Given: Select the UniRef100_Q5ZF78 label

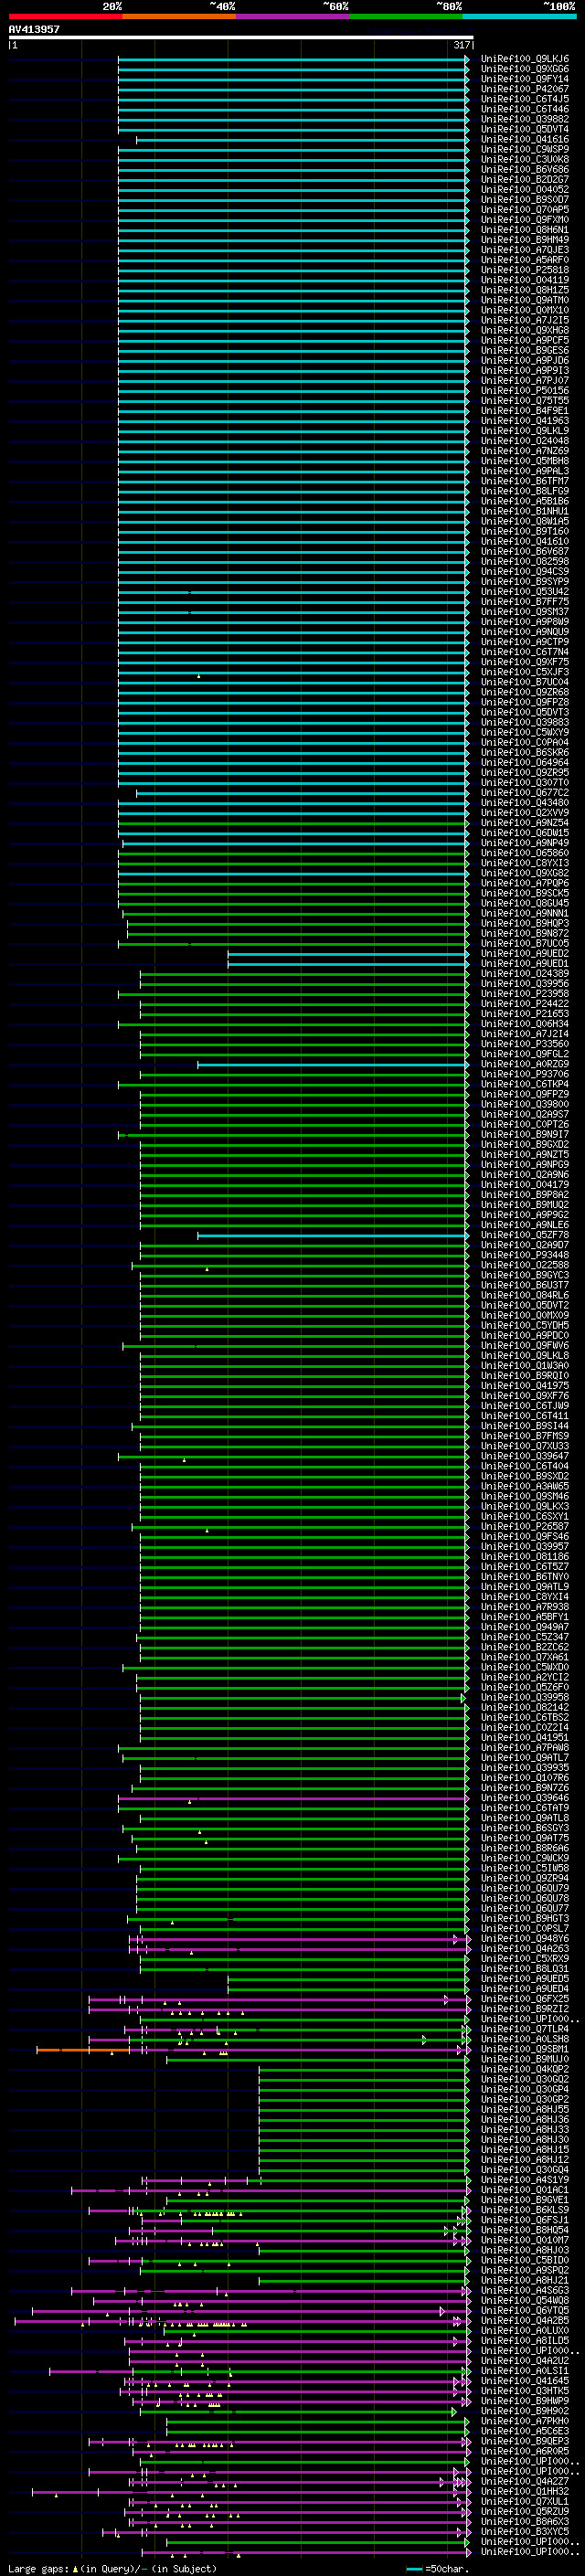Looking at the screenshot, I should click(525, 1234).
